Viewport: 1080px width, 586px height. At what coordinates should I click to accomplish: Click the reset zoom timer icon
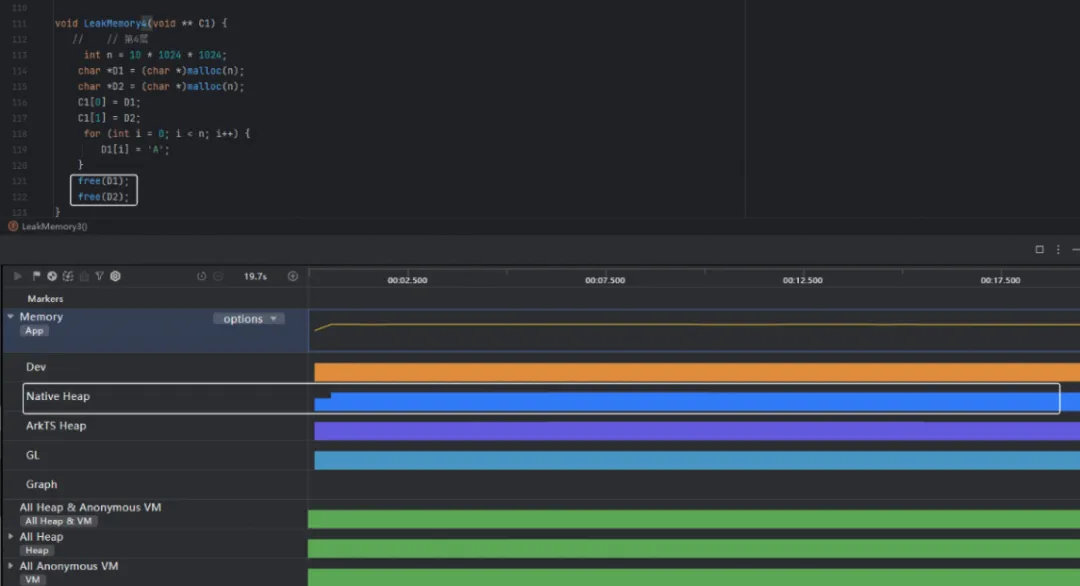pos(201,276)
